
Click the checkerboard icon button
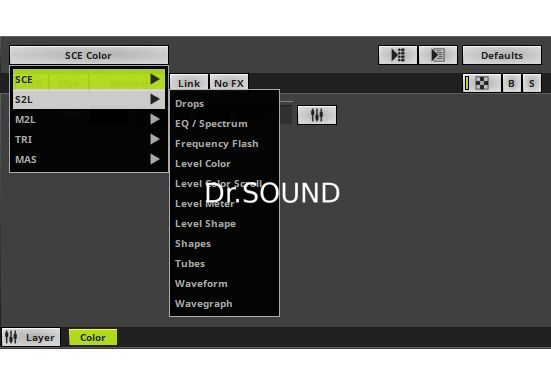tap(482, 83)
